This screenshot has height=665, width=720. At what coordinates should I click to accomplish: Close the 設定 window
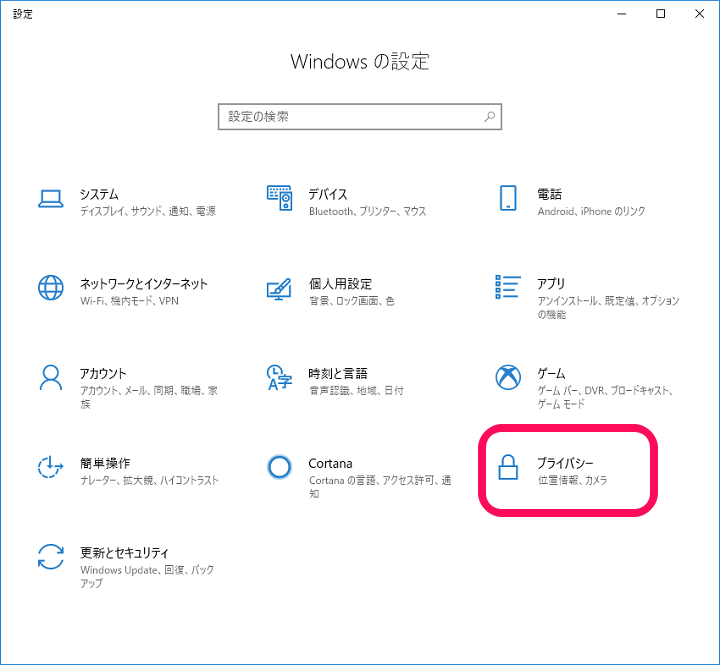[x=699, y=14]
